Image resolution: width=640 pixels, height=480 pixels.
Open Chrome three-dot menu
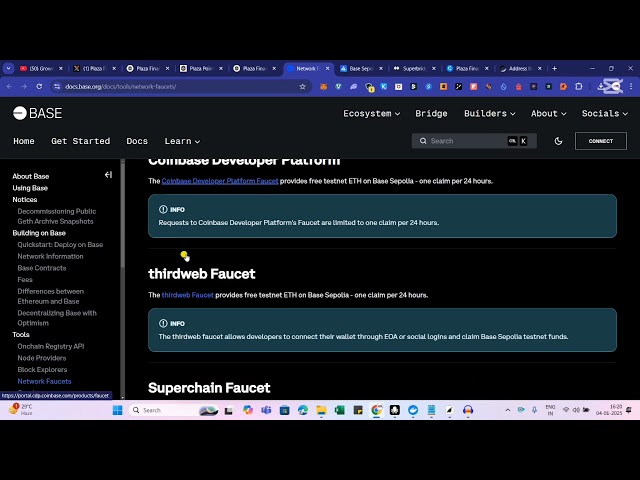(x=631, y=87)
